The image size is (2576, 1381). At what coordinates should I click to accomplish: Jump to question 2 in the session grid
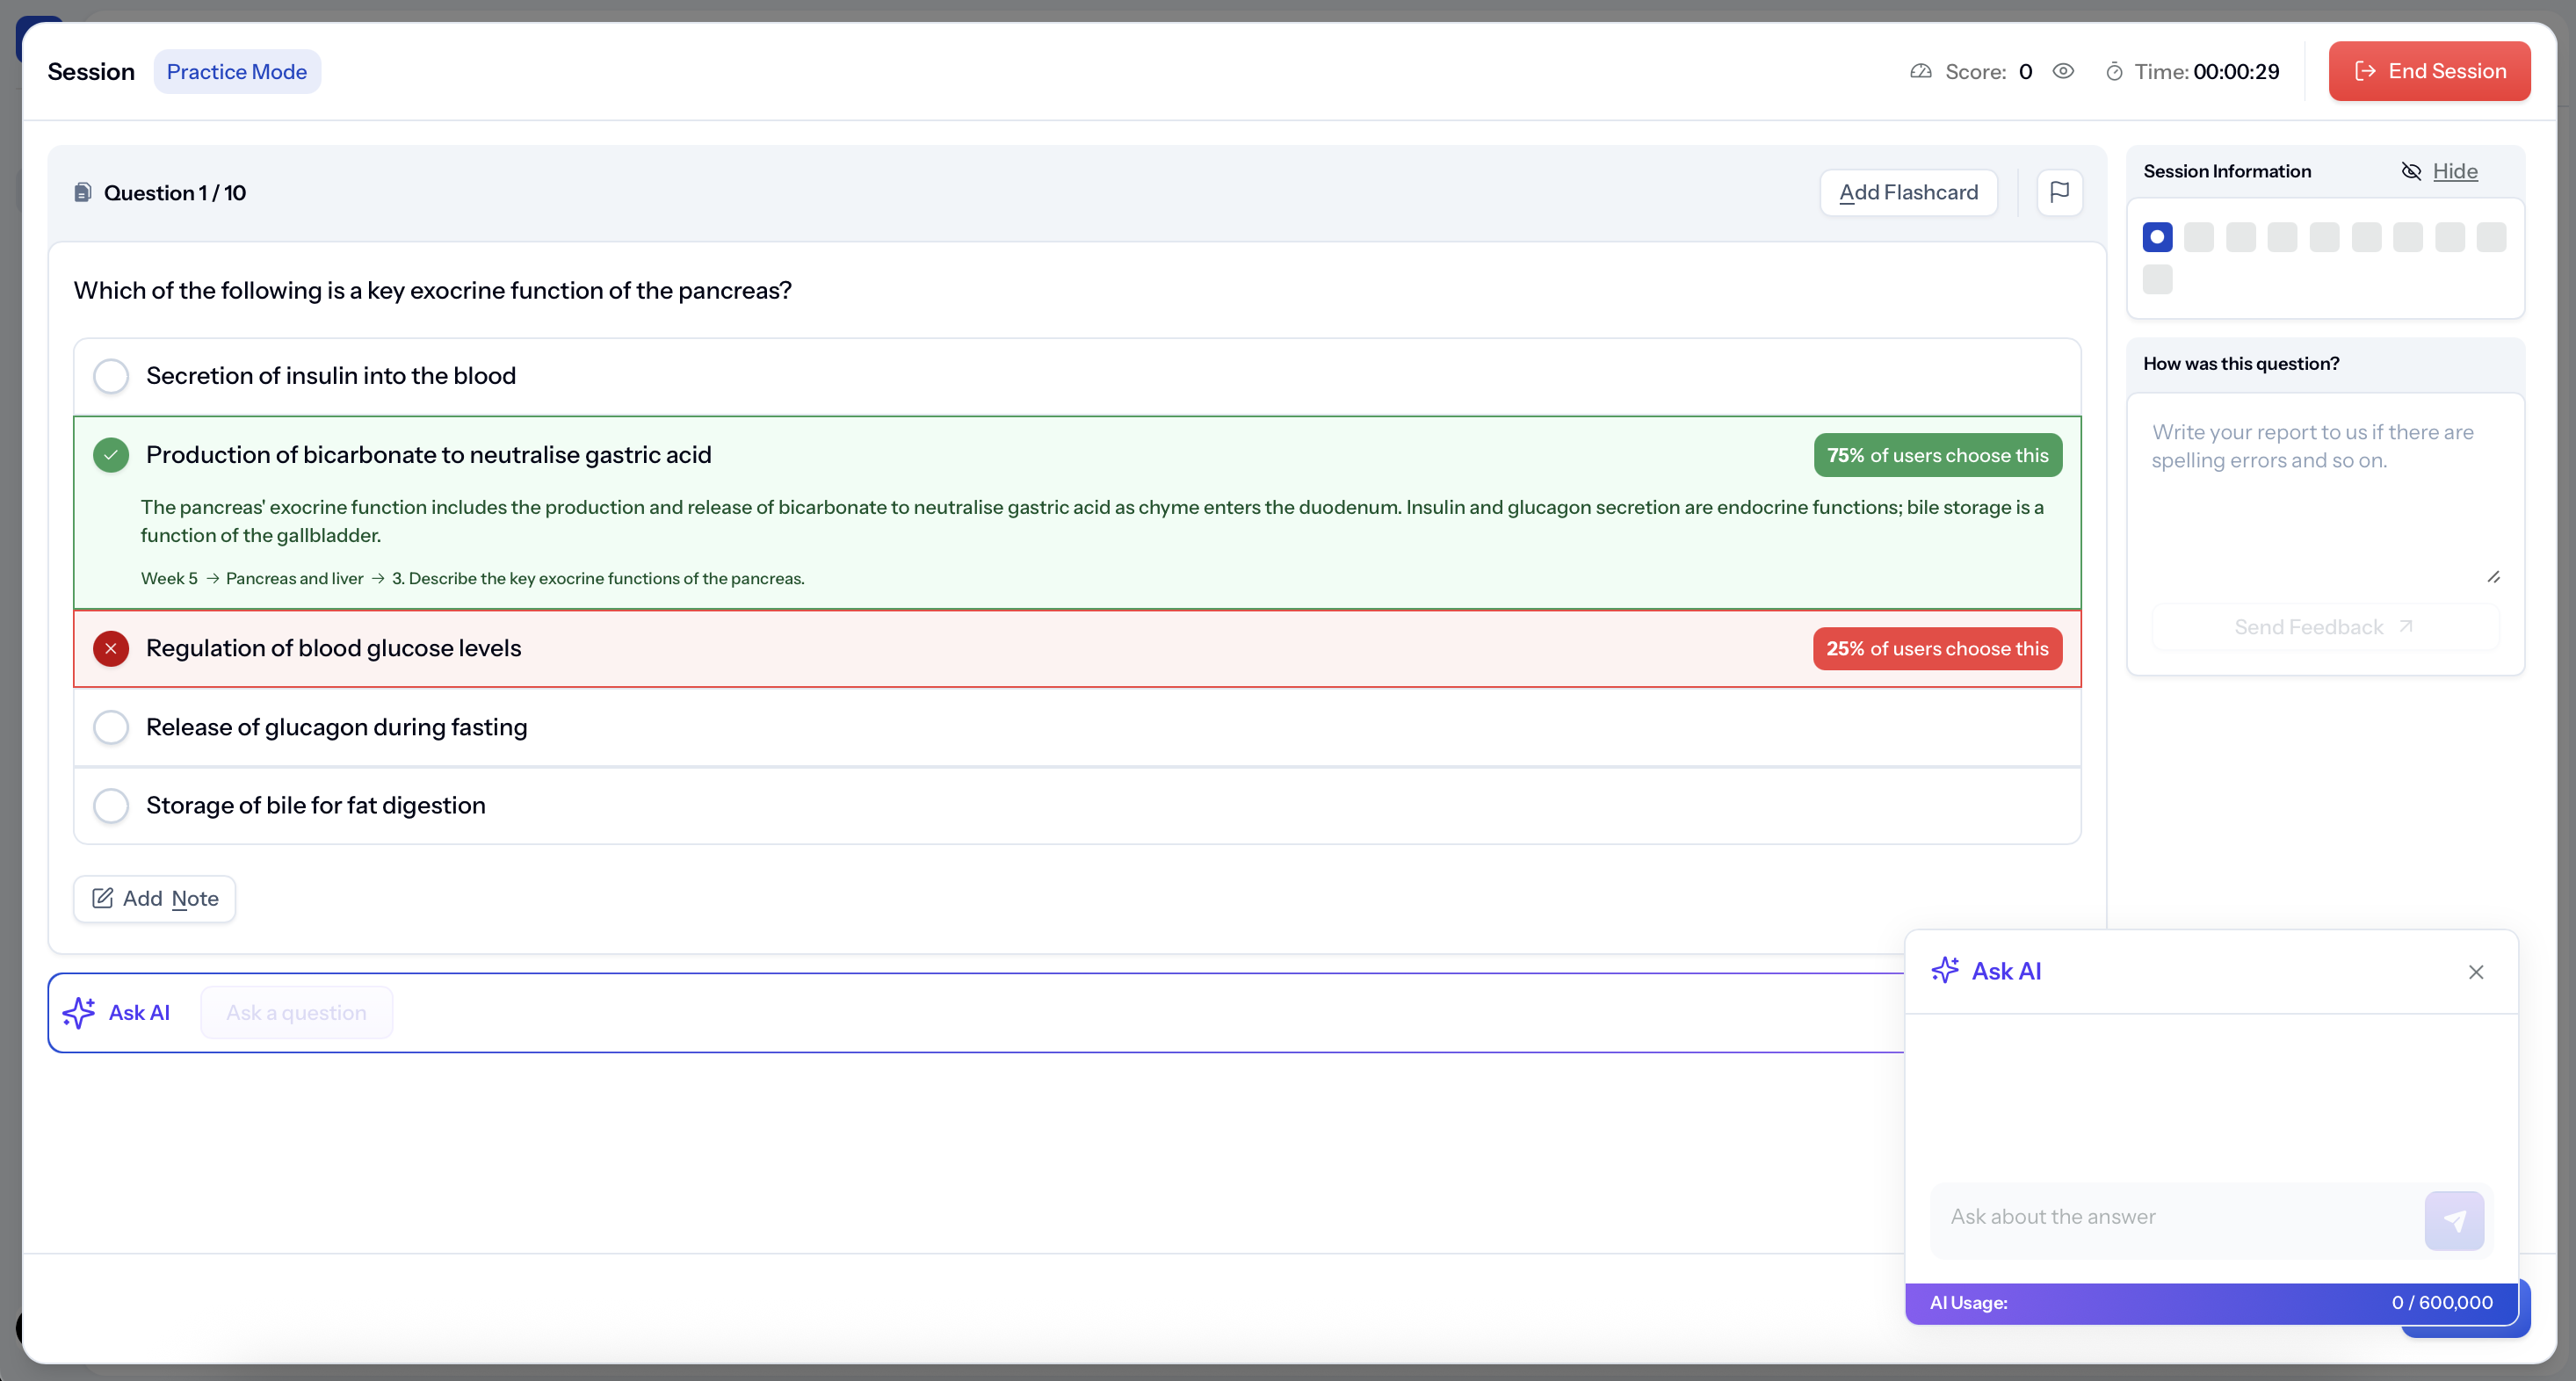click(2199, 237)
